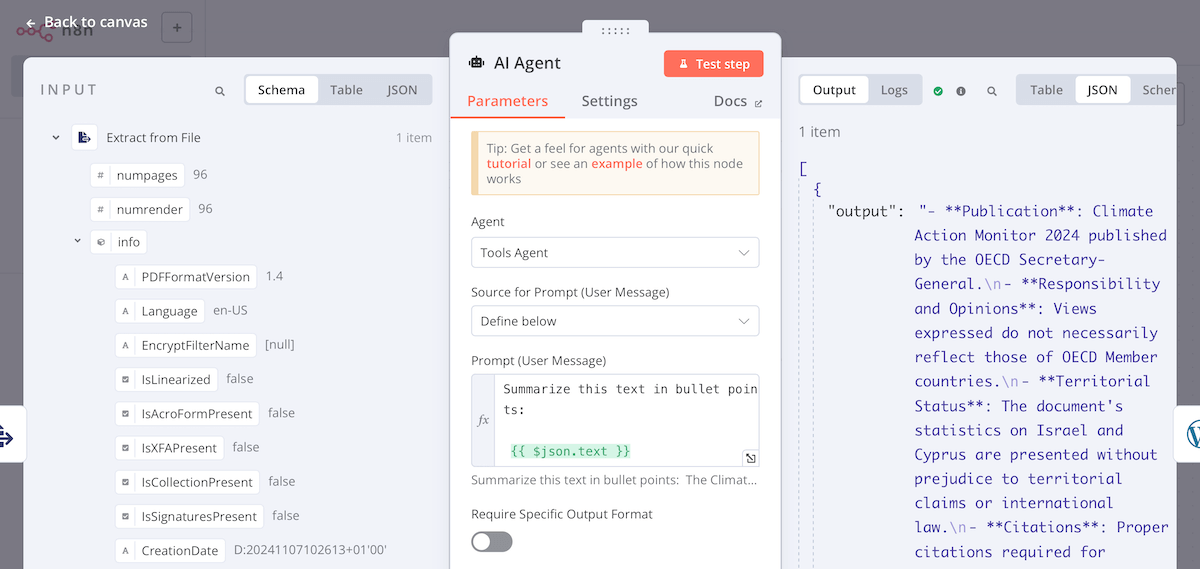The width and height of the screenshot is (1200, 569).
Task: Show output as Schema
Action: click(1158, 90)
